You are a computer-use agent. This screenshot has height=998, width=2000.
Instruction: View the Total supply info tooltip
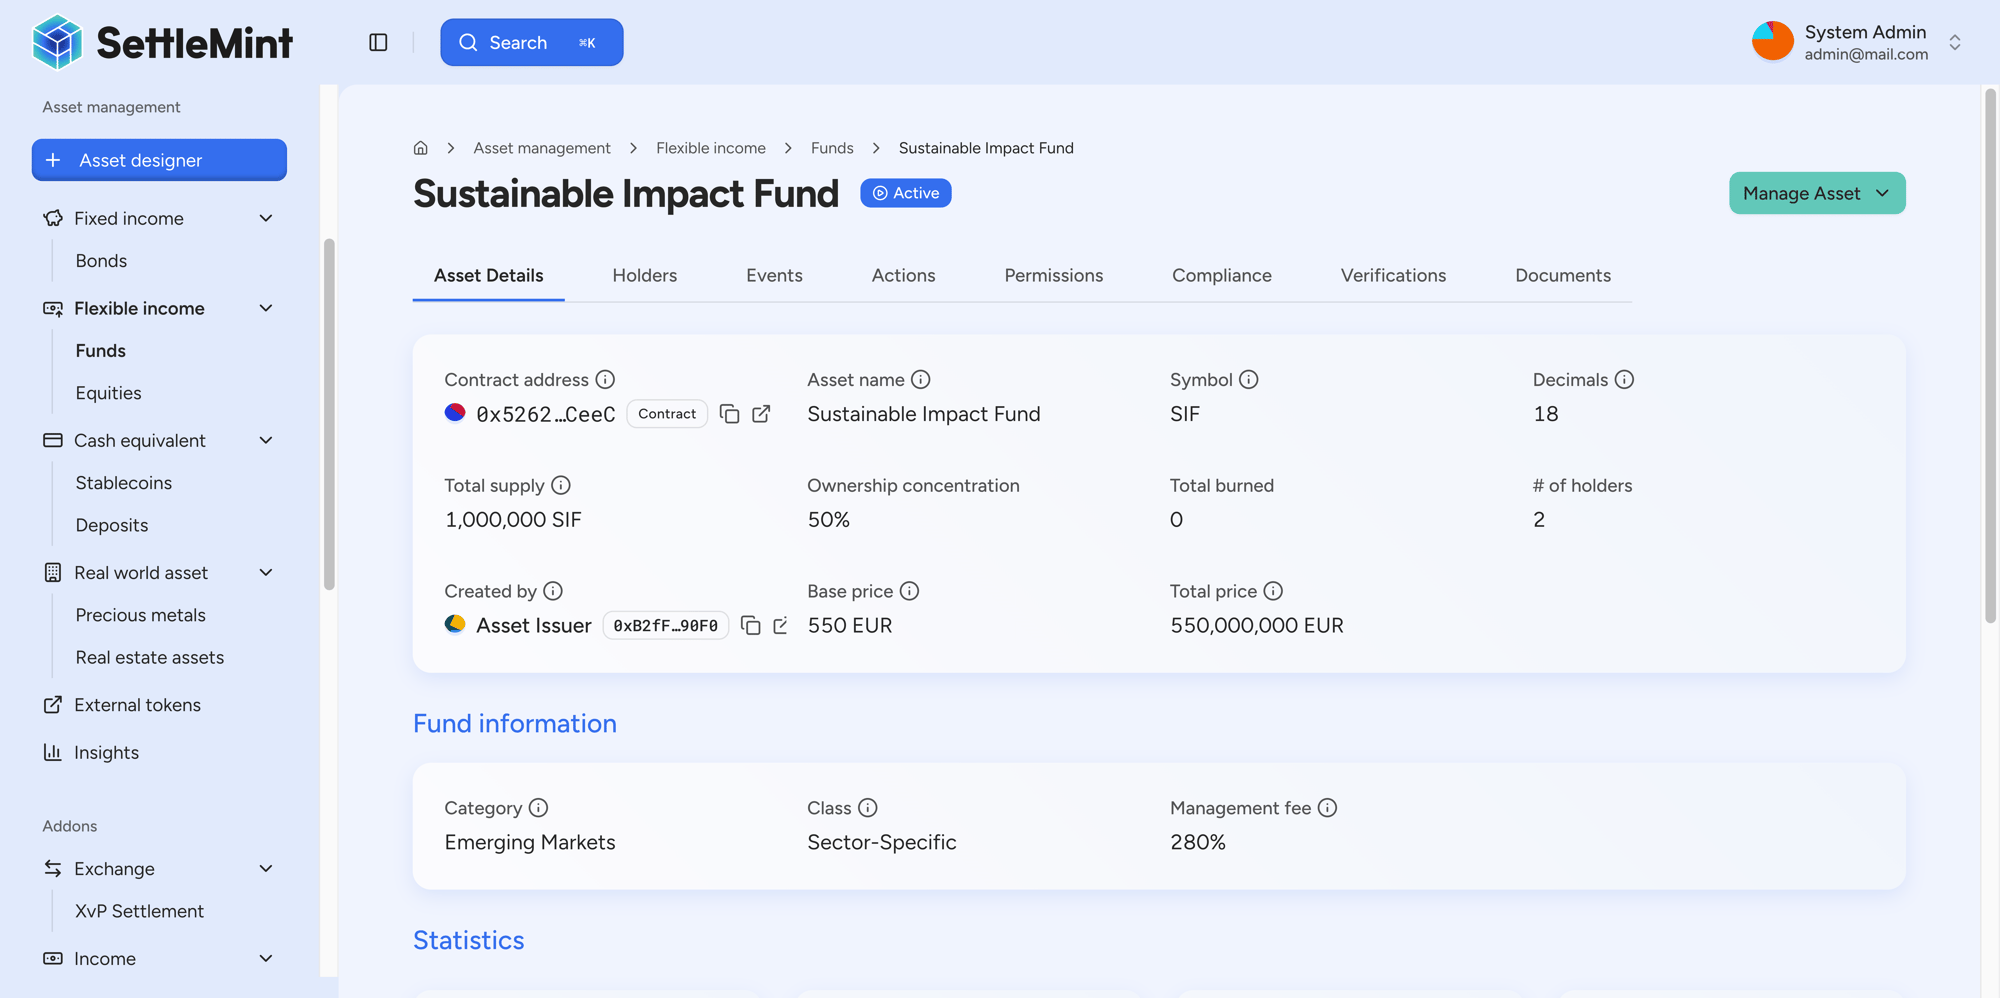coord(561,485)
